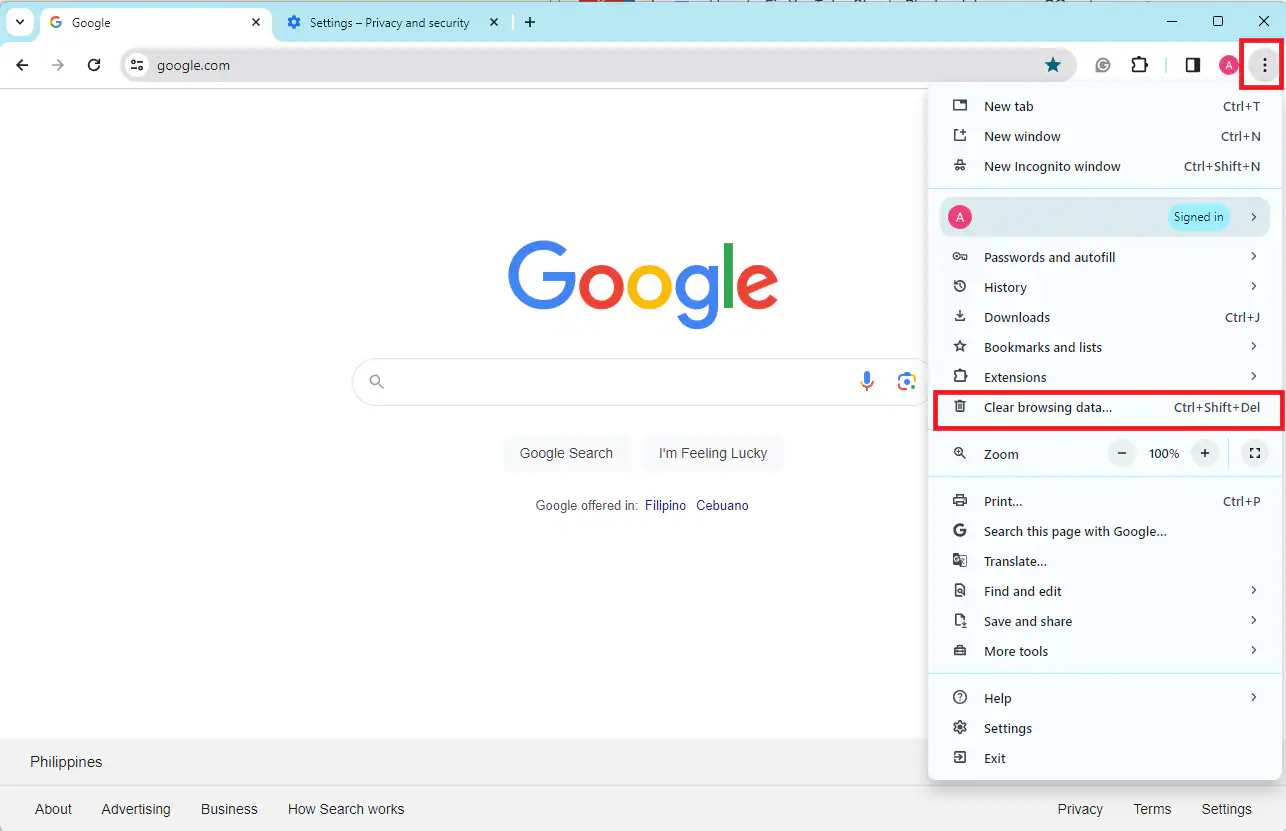Image resolution: width=1286 pixels, height=831 pixels.
Task: Expand Save and share submenu
Action: pyautogui.click(x=1105, y=621)
